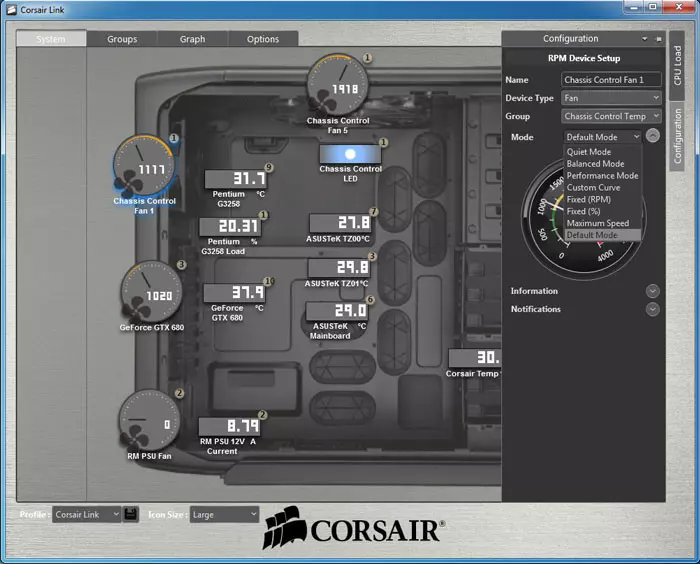Select the Corsair Temp readout
The image size is (700, 564).
click(x=475, y=358)
